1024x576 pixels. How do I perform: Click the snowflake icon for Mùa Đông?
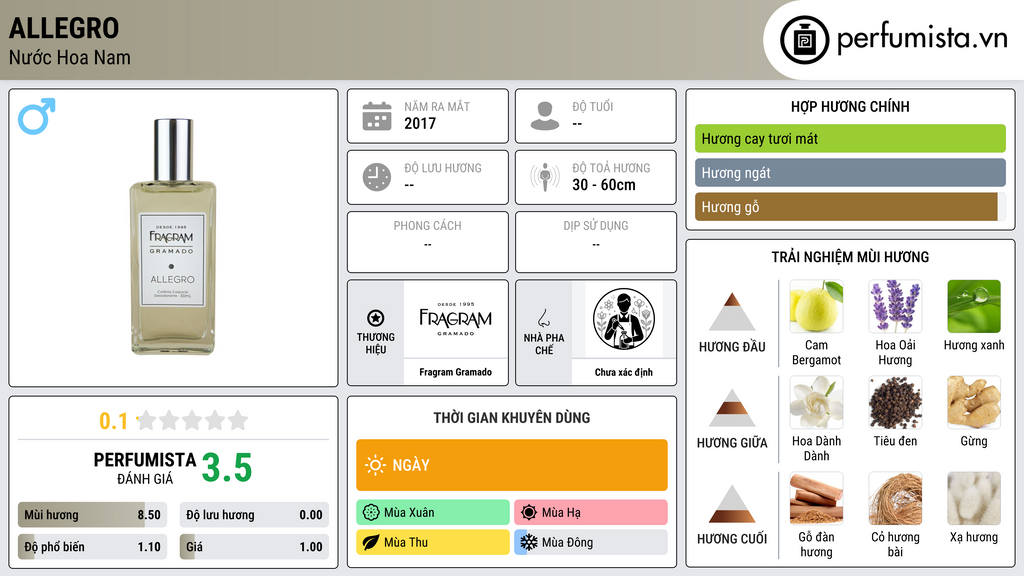tap(529, 542)
